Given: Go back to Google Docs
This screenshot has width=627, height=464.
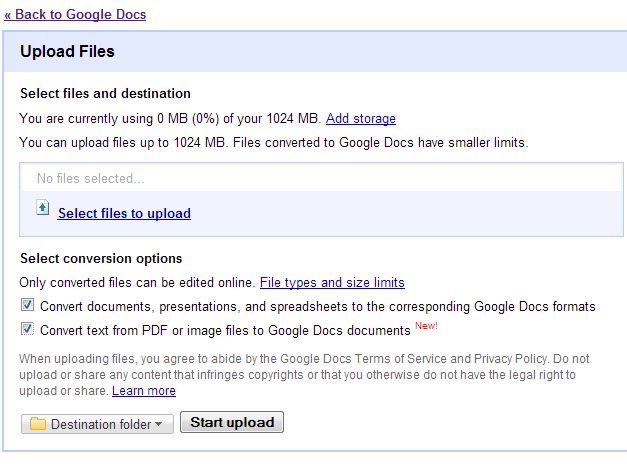Looking at the screenshot, I should click(75, 14).
